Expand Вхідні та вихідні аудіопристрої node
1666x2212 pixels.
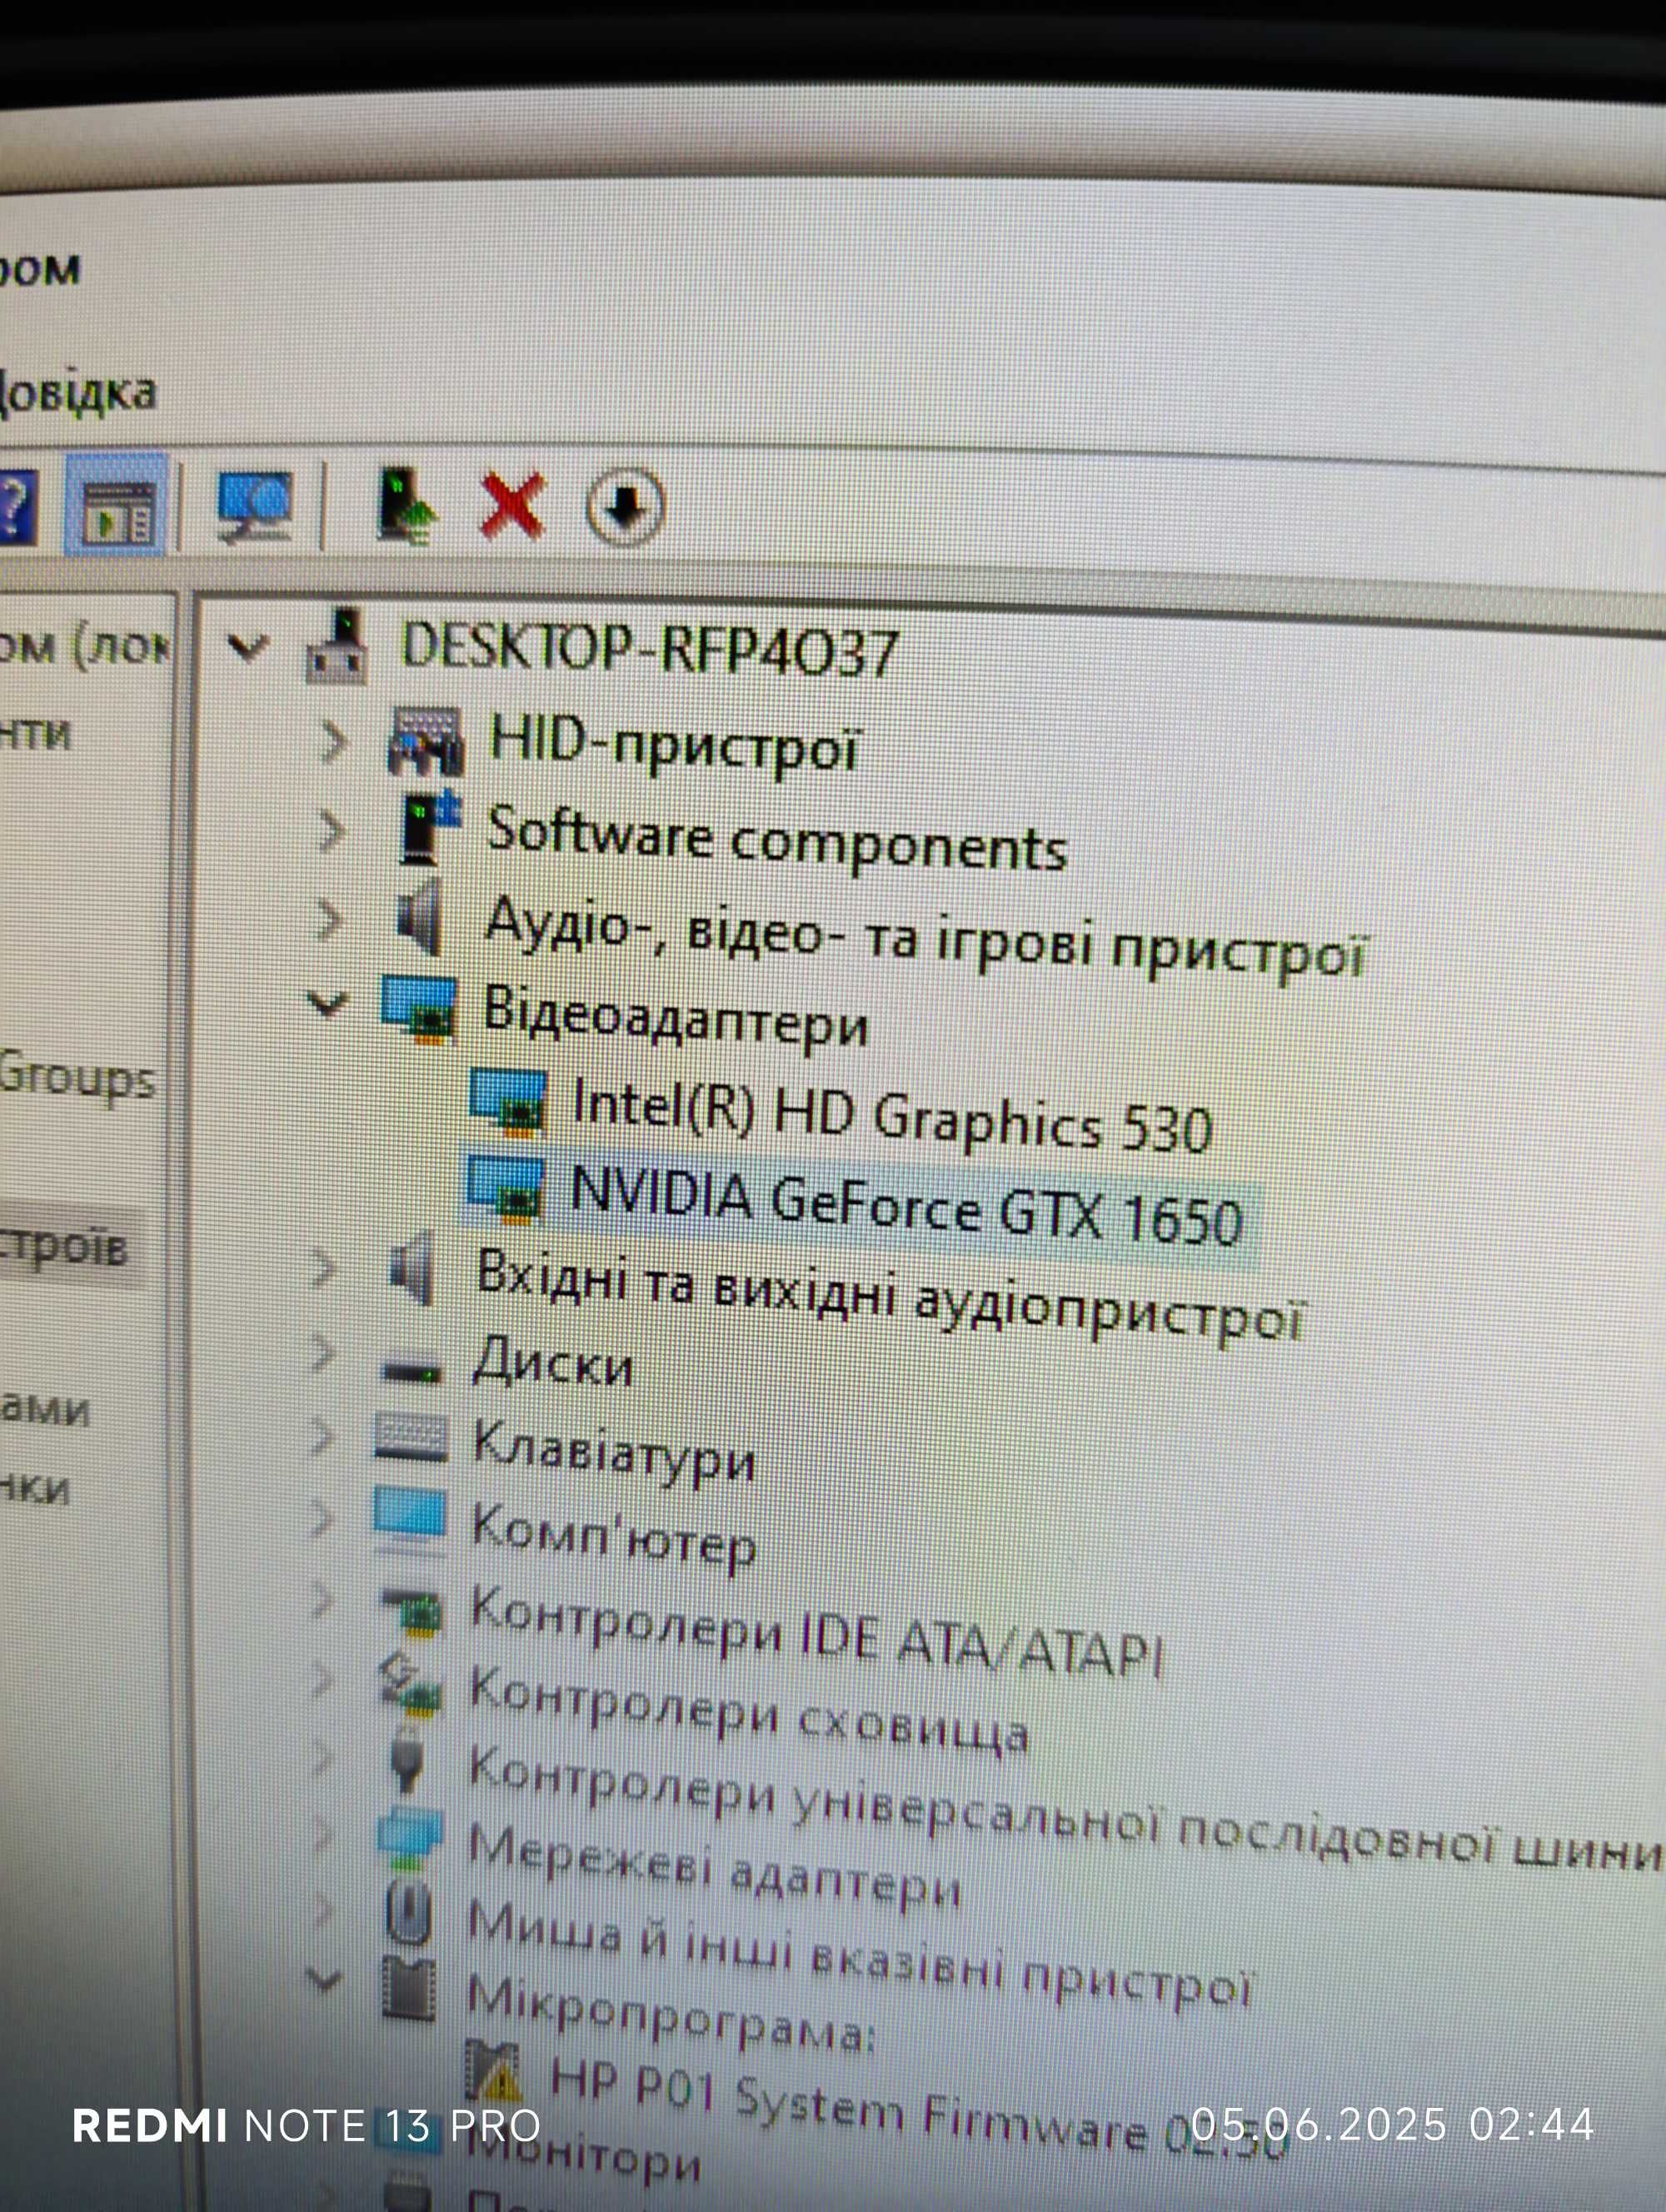click(324, 1268)
